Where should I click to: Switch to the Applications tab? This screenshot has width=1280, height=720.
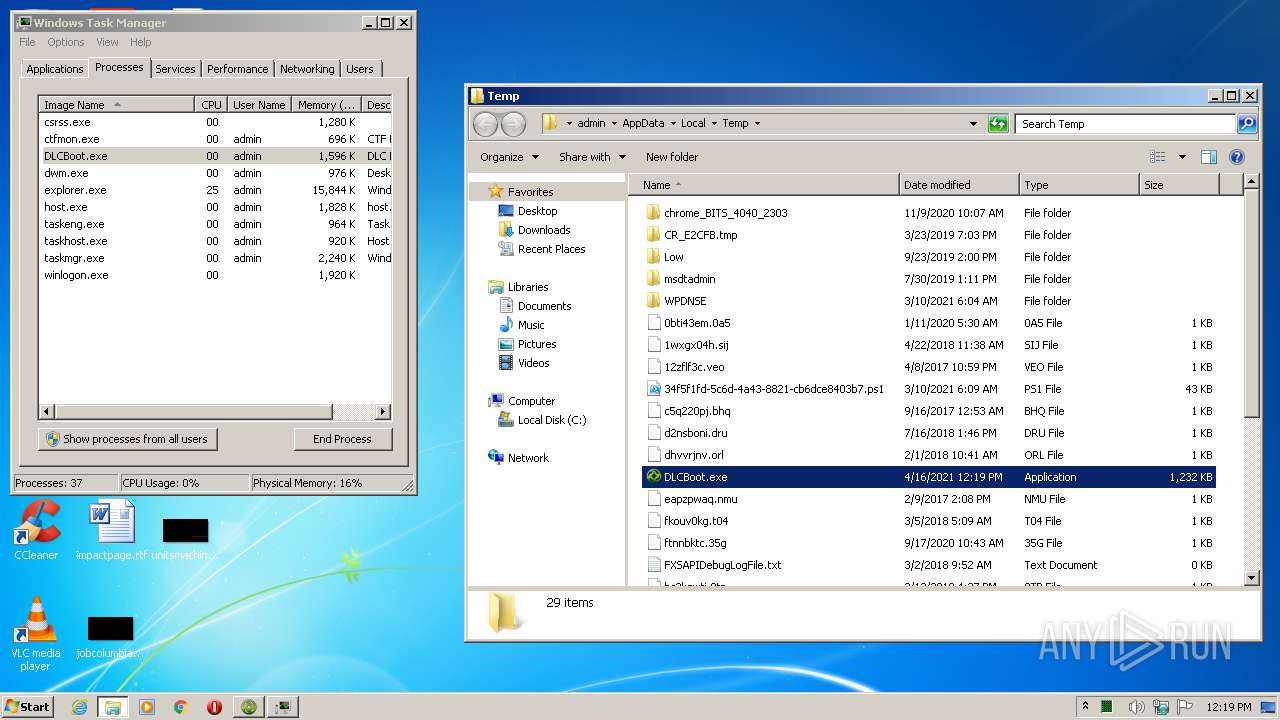pos(54,69)
